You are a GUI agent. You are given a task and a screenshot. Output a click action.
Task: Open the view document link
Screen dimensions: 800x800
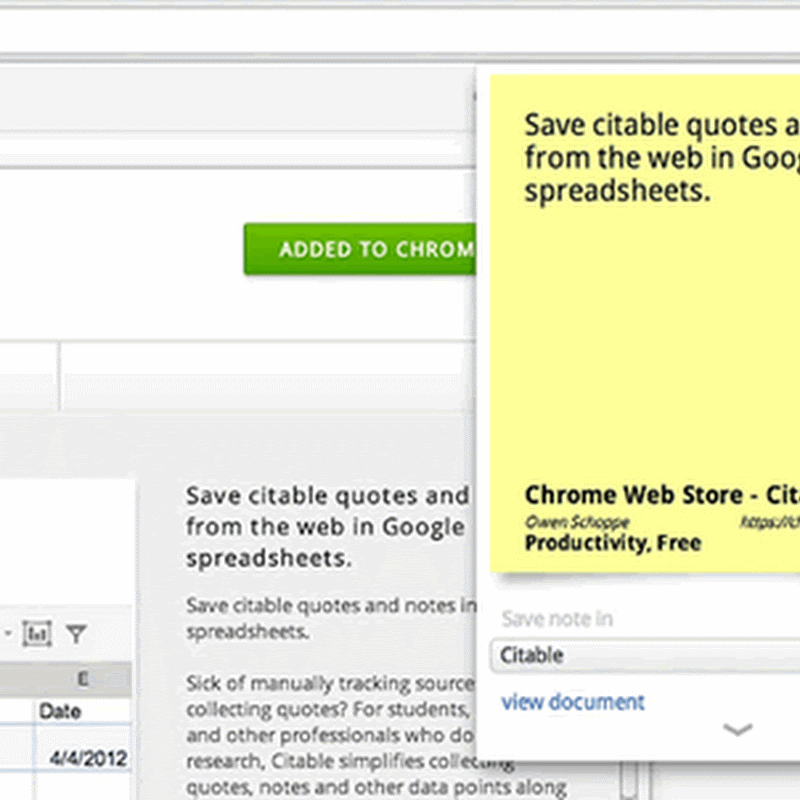(573, 702)
